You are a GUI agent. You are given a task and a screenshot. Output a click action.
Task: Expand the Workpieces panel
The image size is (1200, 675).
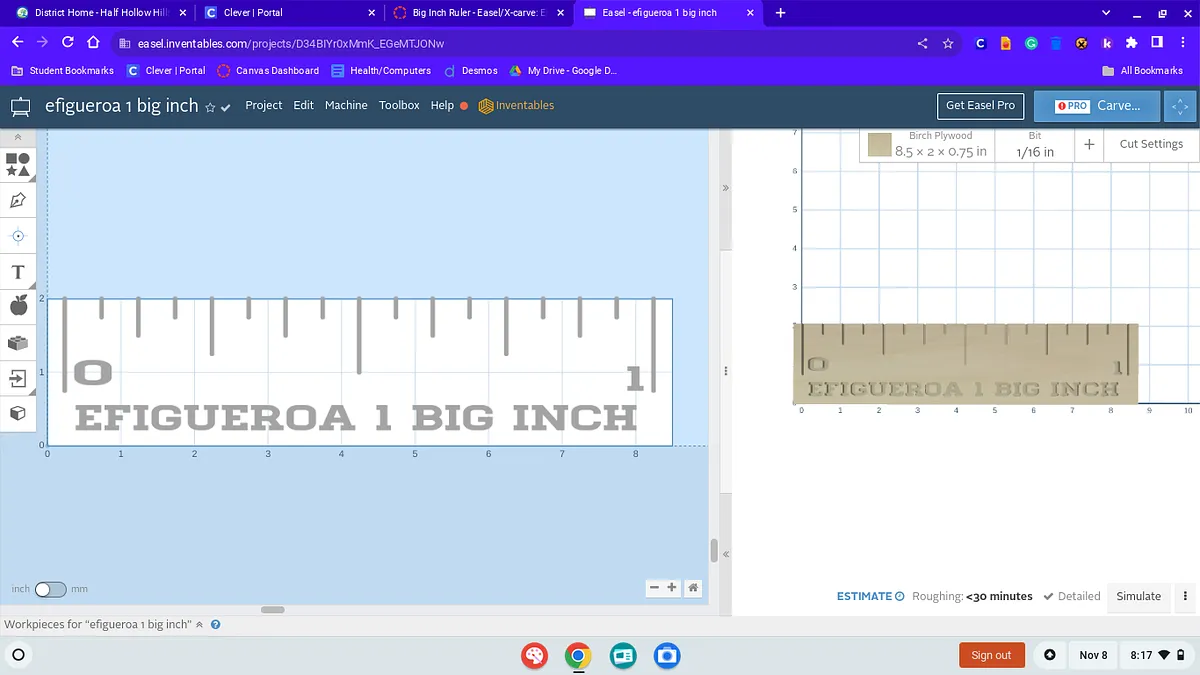coord(199,625)
